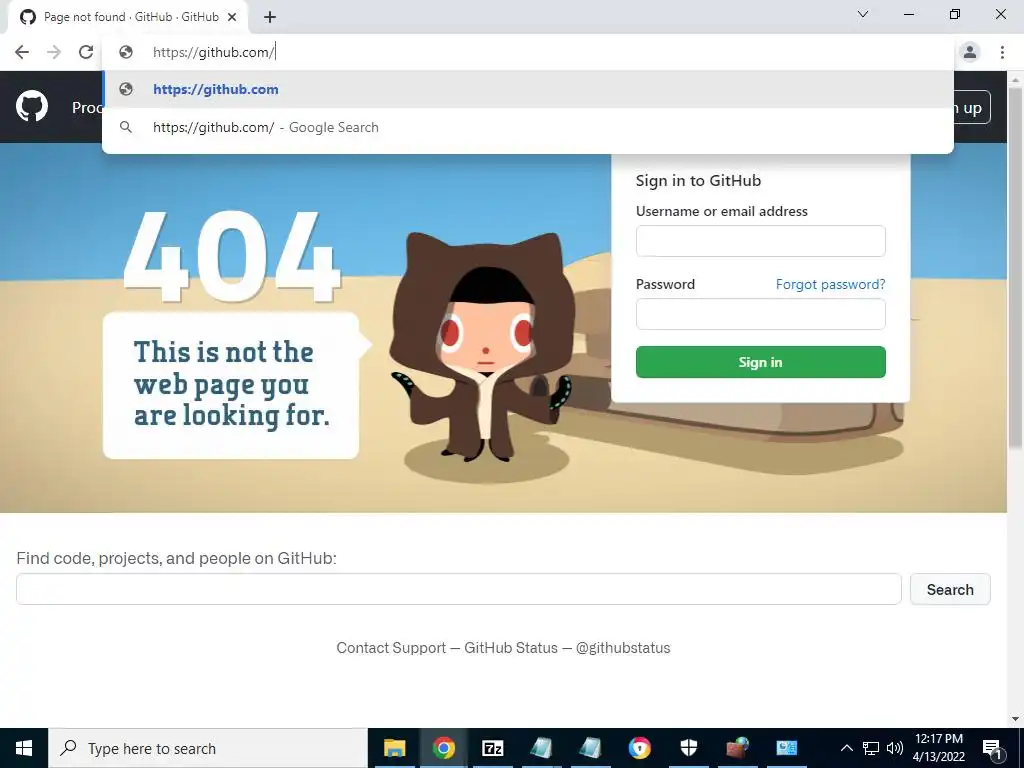Screen dimensions: 1024x768
Task: Open the Windows Start menu
Action: tap(24, 748)
